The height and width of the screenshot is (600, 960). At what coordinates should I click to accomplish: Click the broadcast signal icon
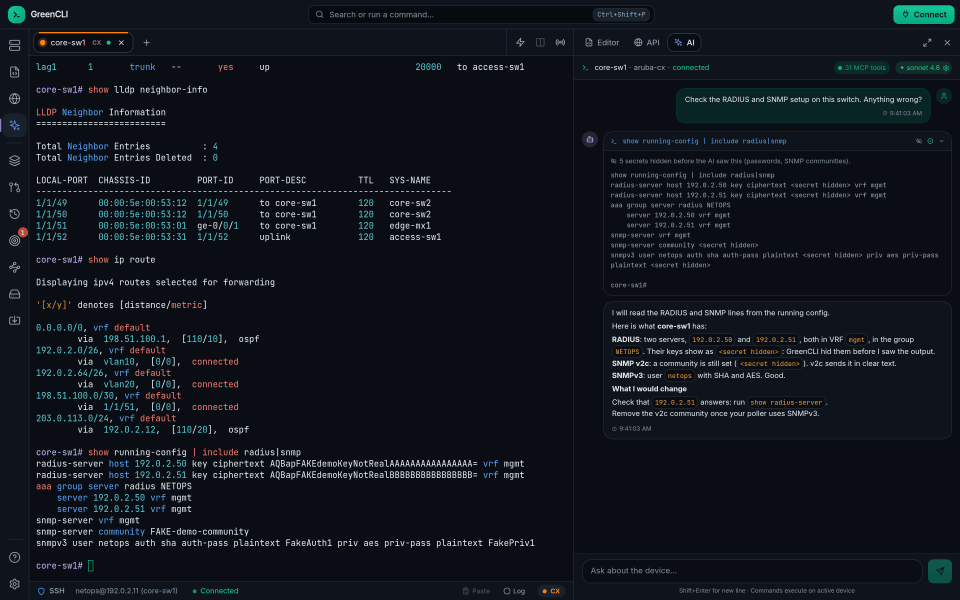[560, 42]
